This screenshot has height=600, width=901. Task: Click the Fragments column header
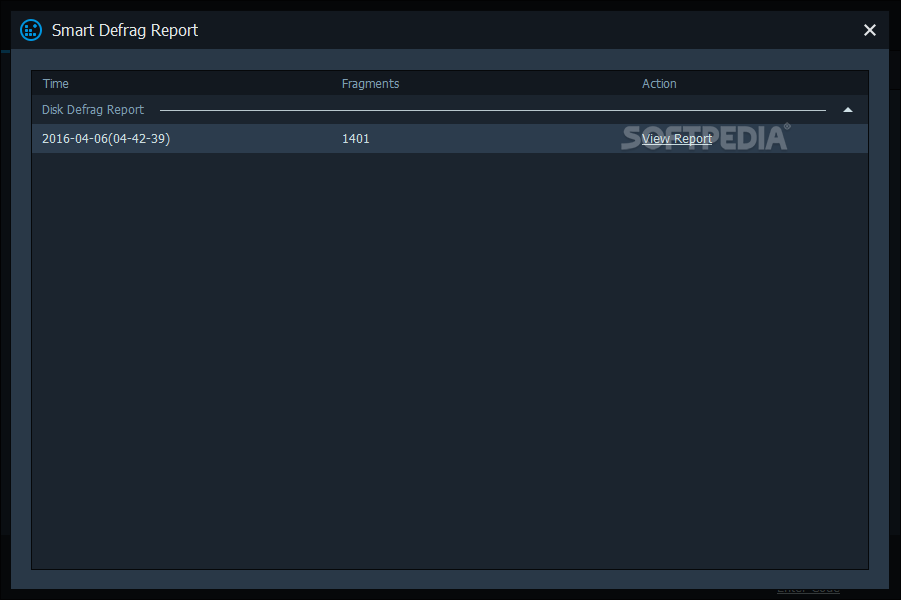click(370, 84)
